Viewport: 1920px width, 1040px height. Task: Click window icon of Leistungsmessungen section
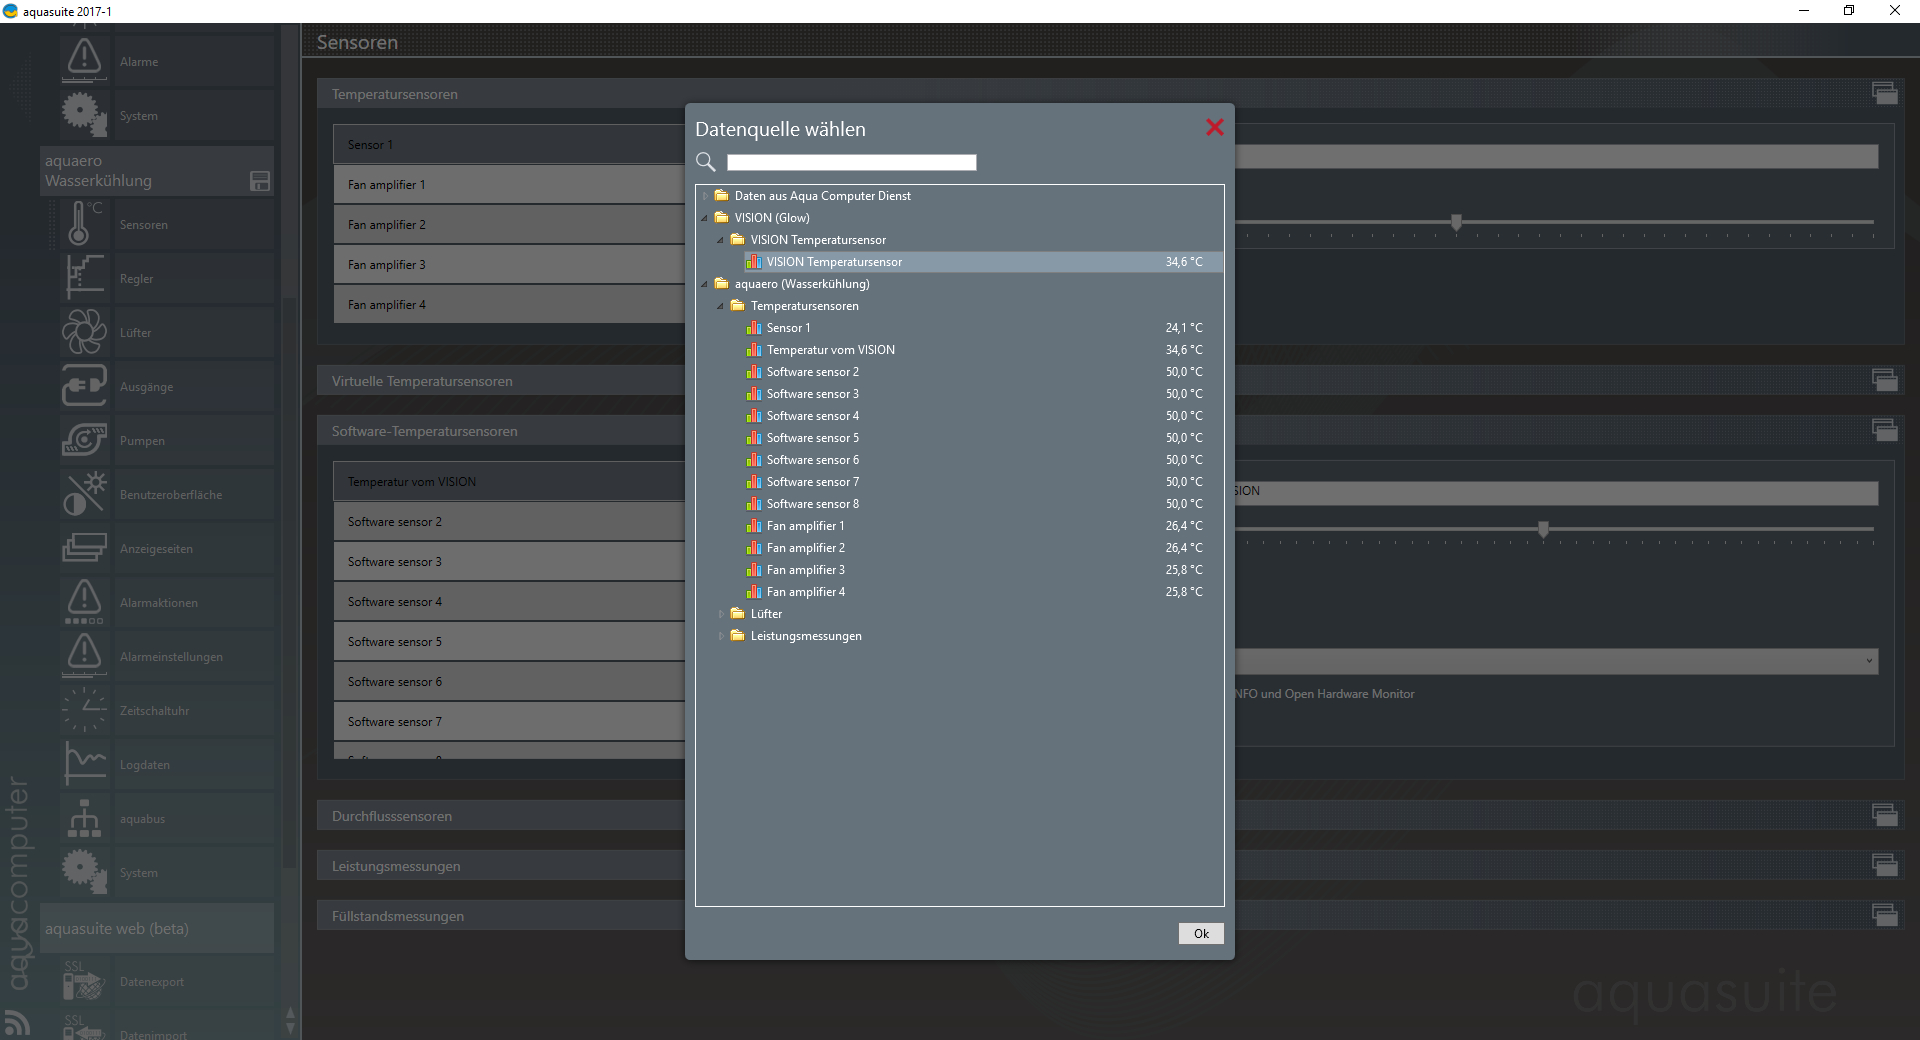pyautogui.click(x=1885, y=865)
